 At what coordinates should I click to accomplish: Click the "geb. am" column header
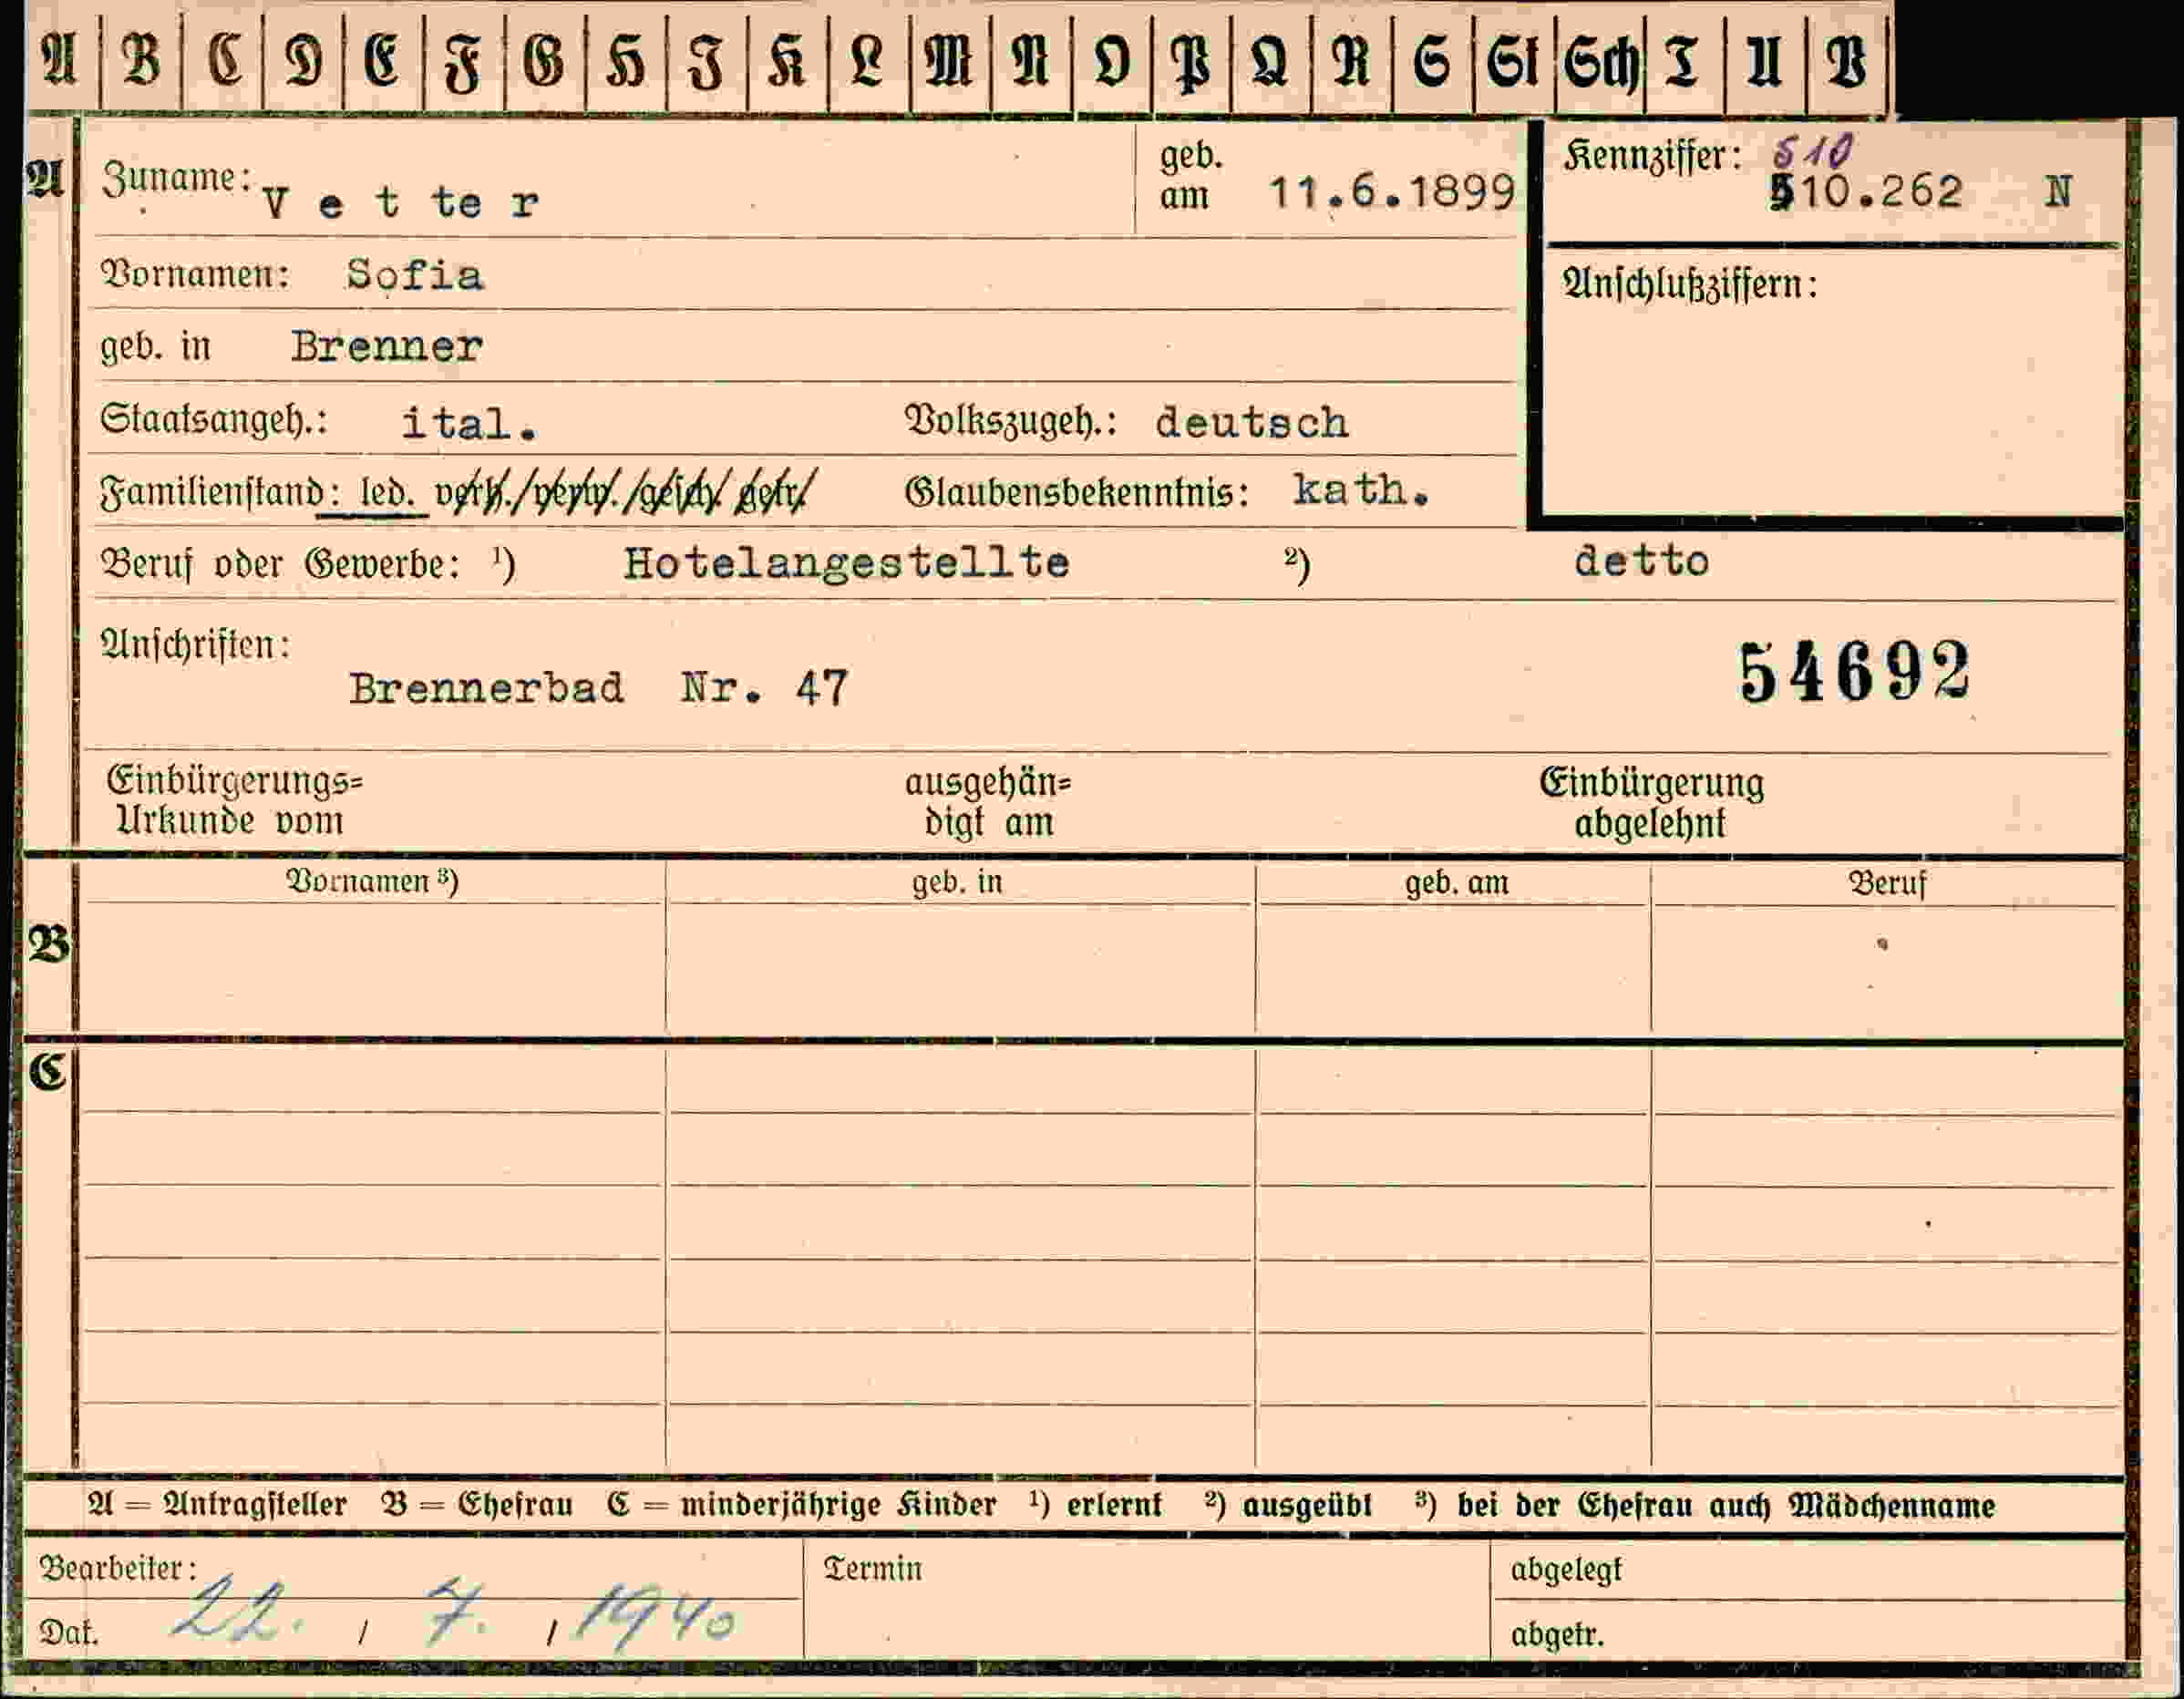click(x=1456, y=883)
